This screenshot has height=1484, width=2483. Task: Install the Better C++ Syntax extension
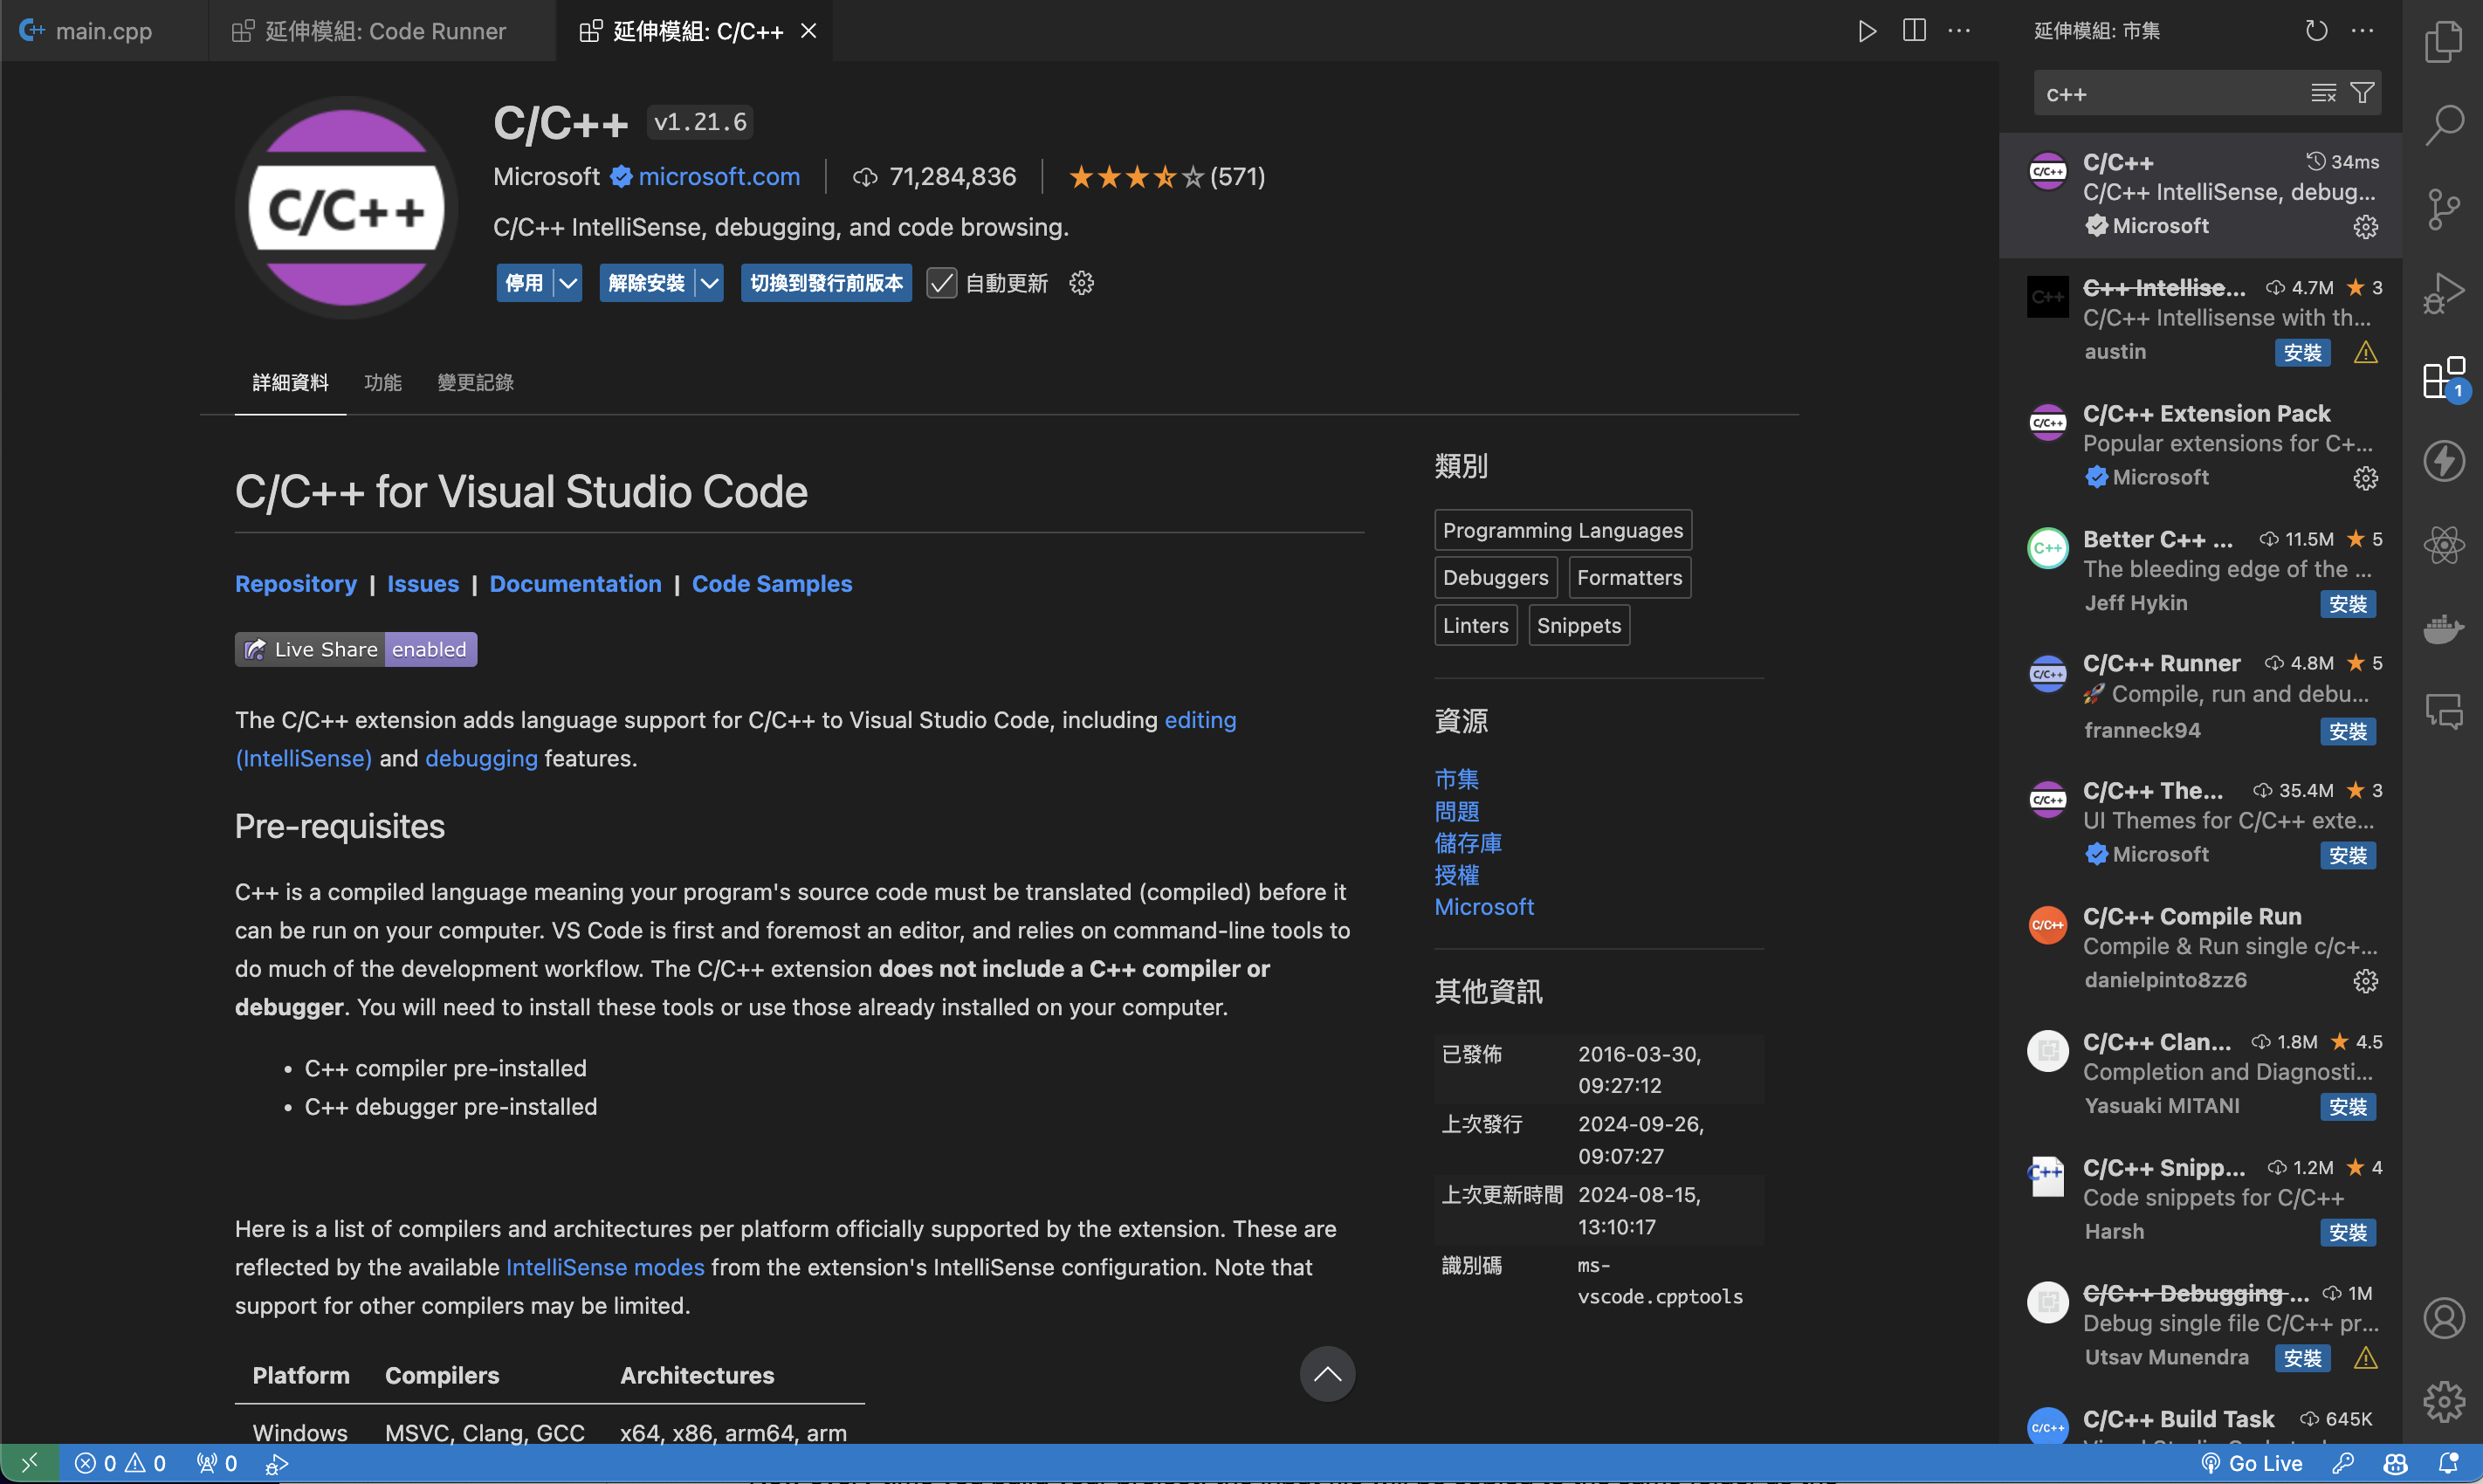[2347, 604]
